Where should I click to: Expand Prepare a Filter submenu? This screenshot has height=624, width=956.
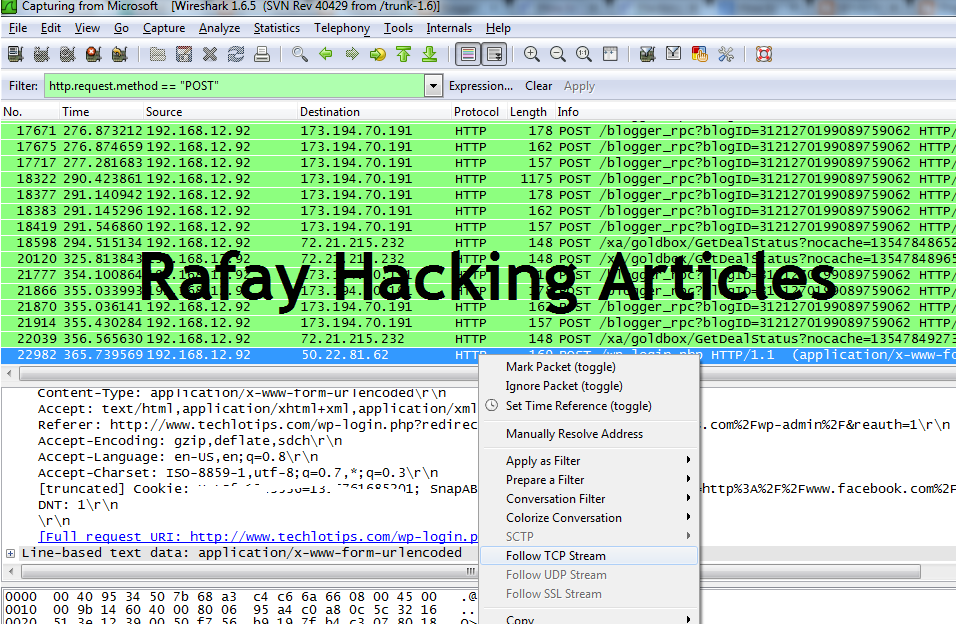point(589,479)
